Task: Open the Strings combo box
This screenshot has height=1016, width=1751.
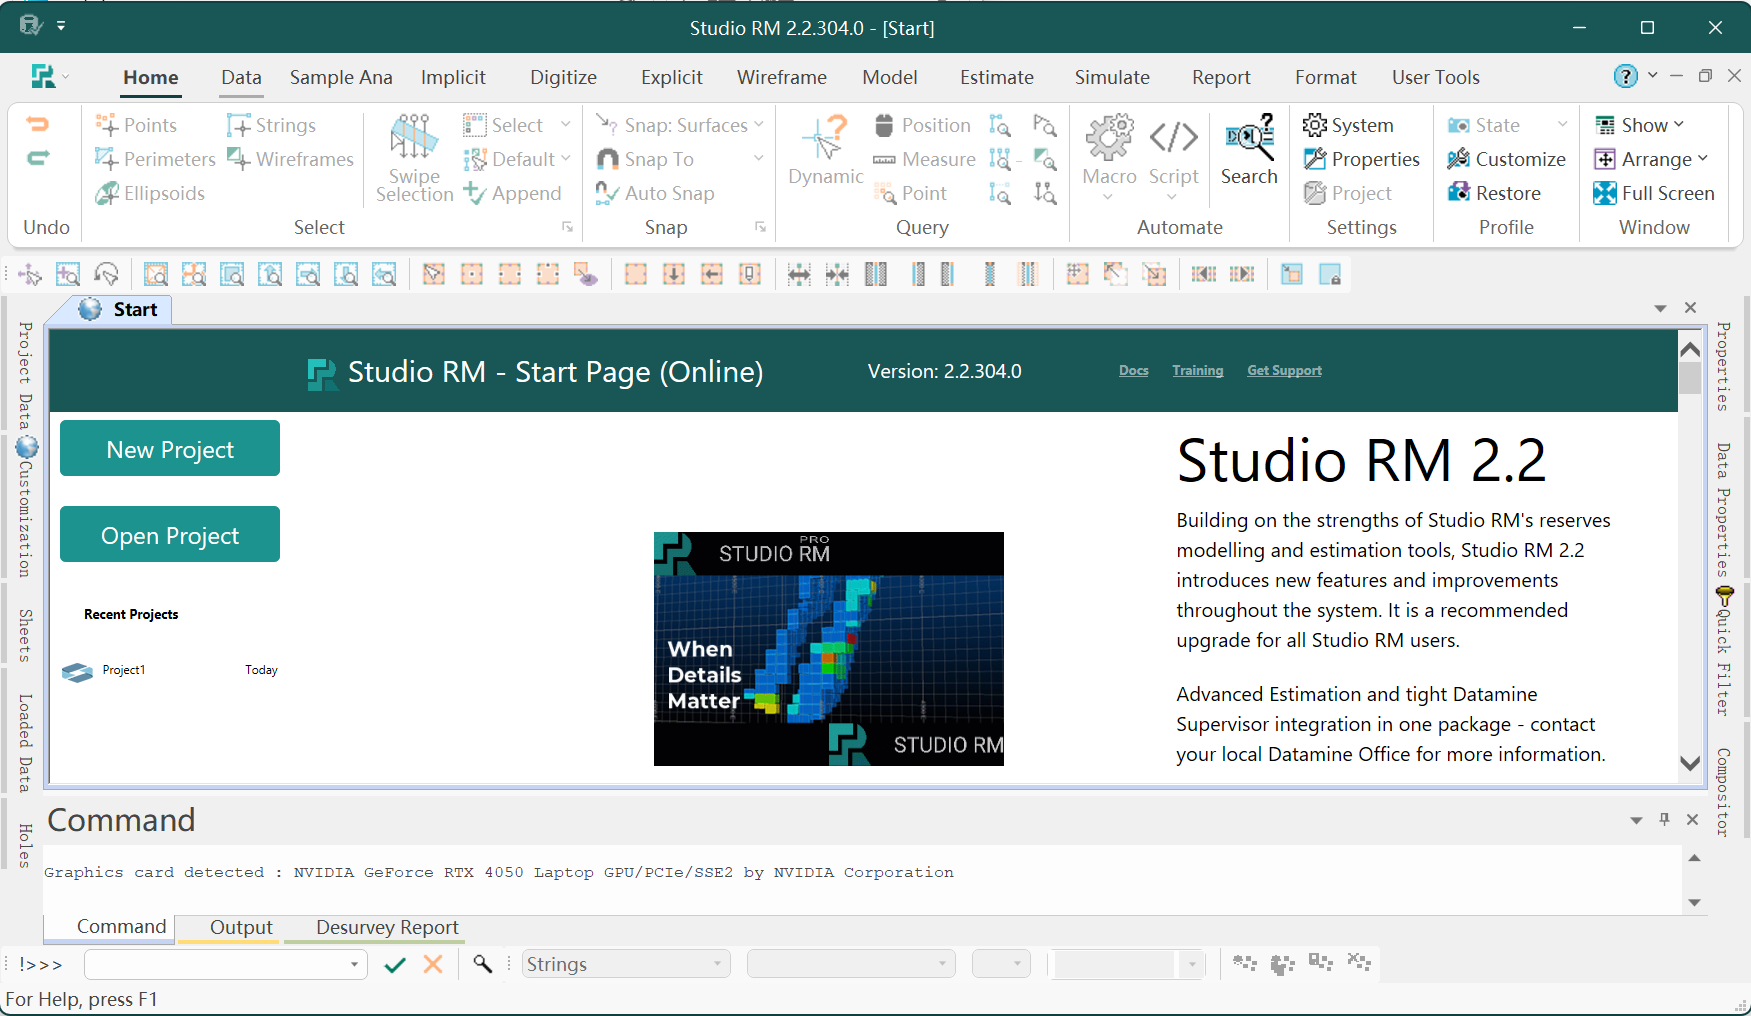Action: coord(626,964)
